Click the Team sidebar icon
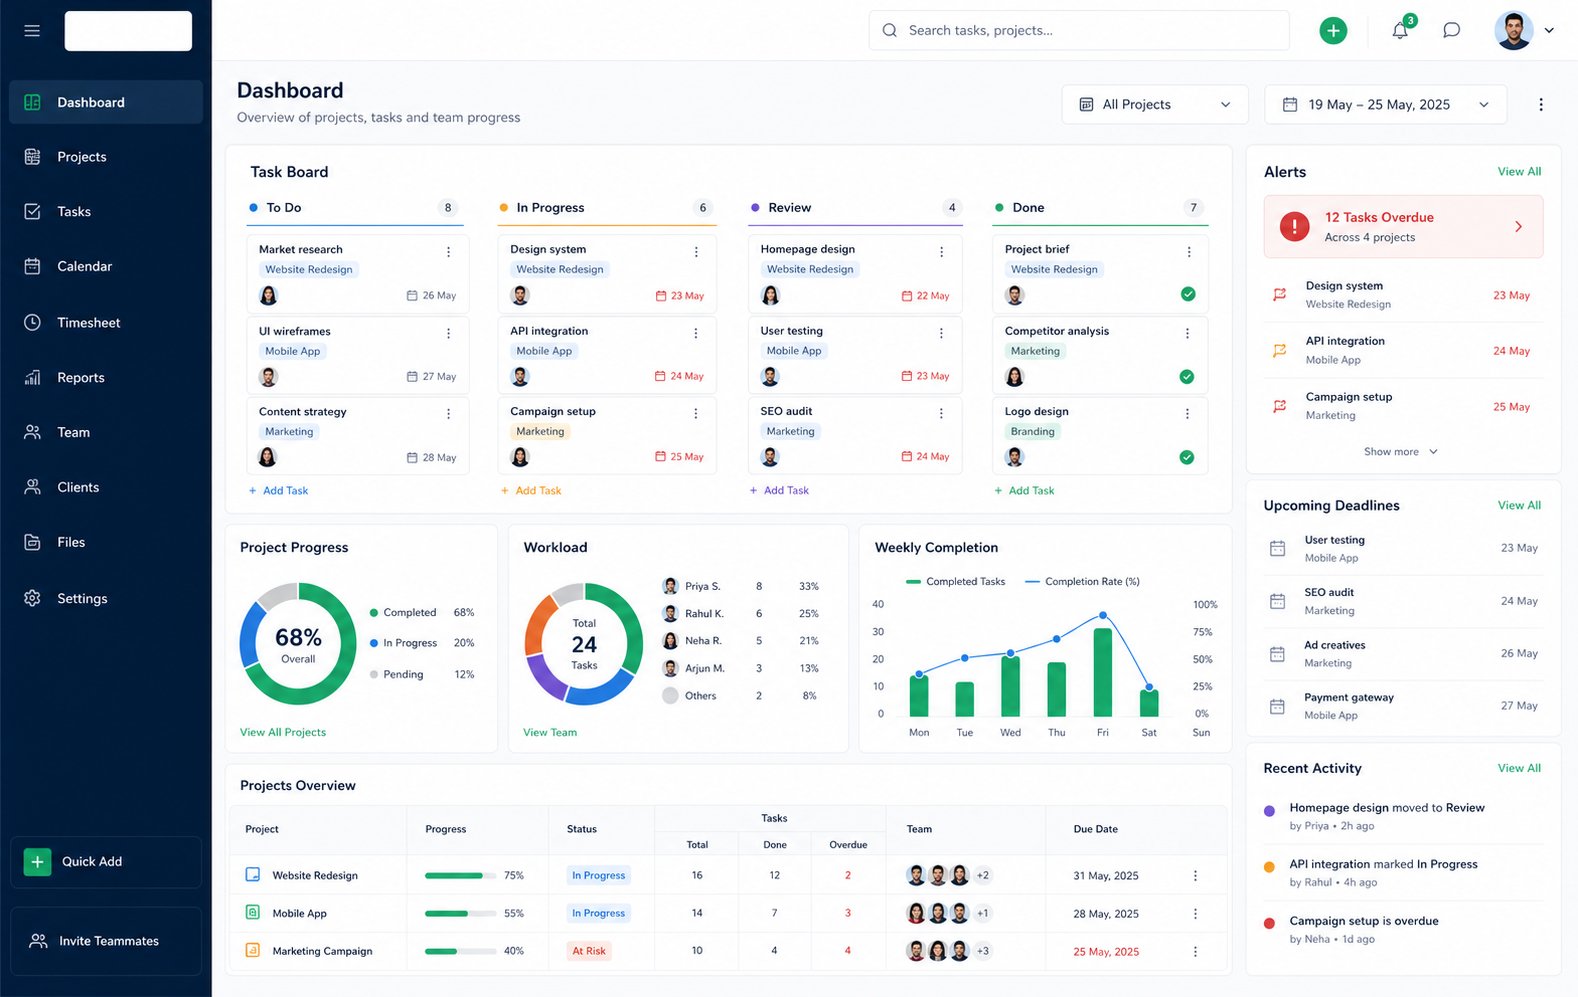Viewport: 1578px width, 997px height. point(32,432)
